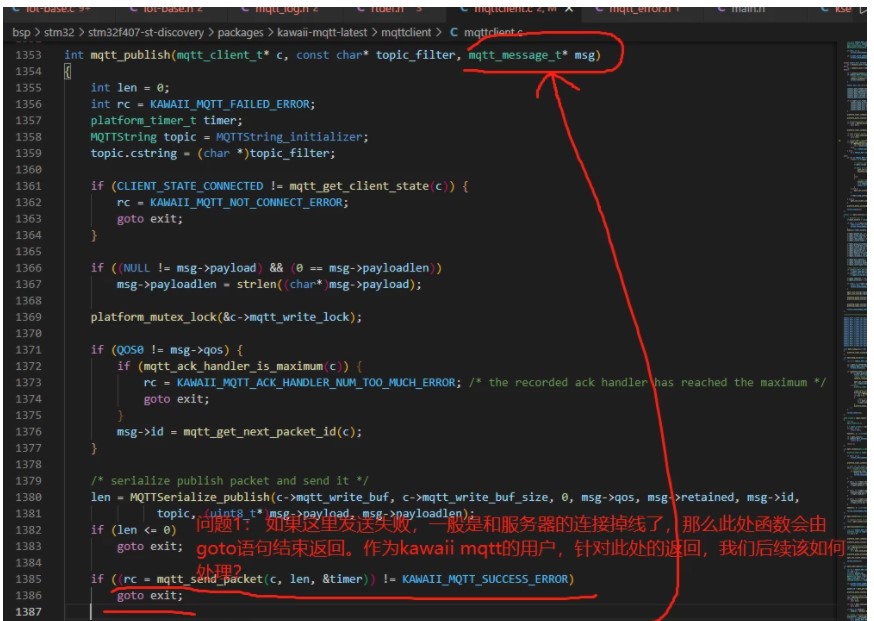874x621 pixels.
Task: Click topic.cstring on line 1359
Action: click(x=134, y=153)
